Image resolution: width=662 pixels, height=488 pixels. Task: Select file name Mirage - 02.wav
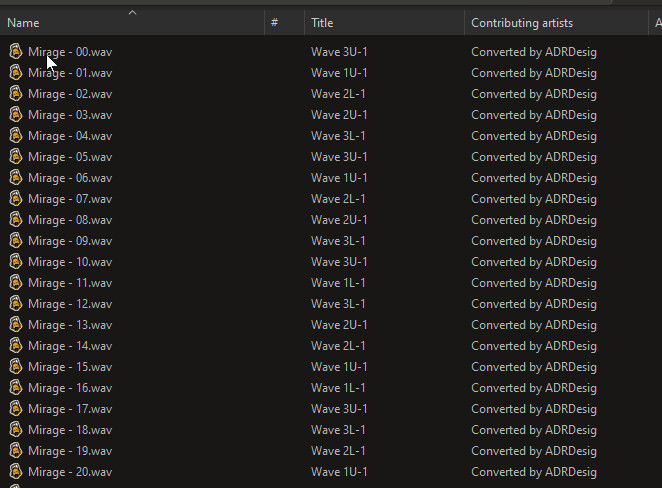(x=70, y=94)
